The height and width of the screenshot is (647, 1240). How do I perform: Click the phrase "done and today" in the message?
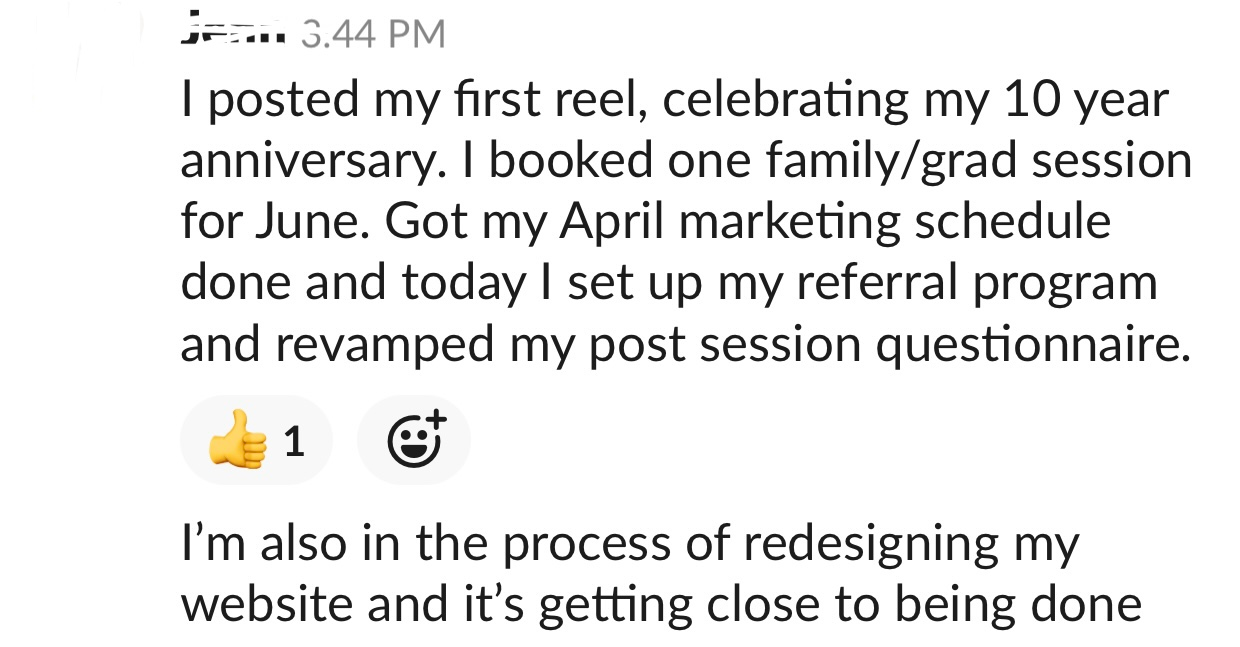(352, 283)
